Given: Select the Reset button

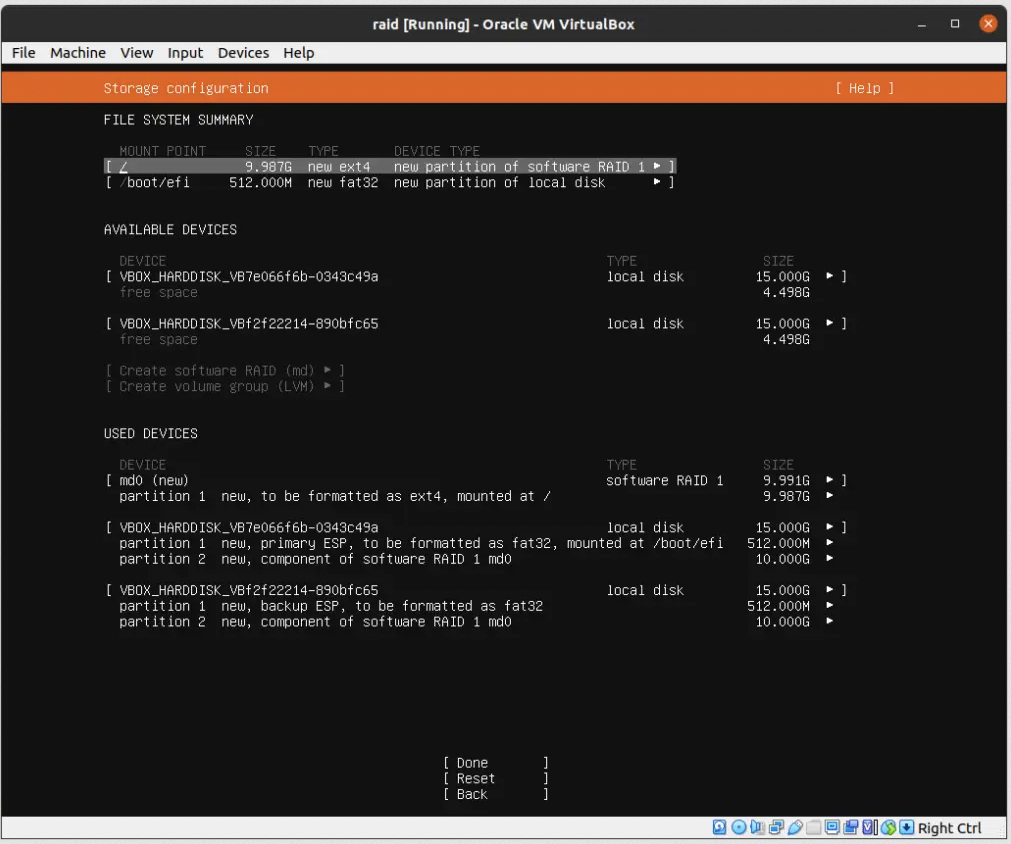Looking at the screenshot, I should tap(495, 778).
